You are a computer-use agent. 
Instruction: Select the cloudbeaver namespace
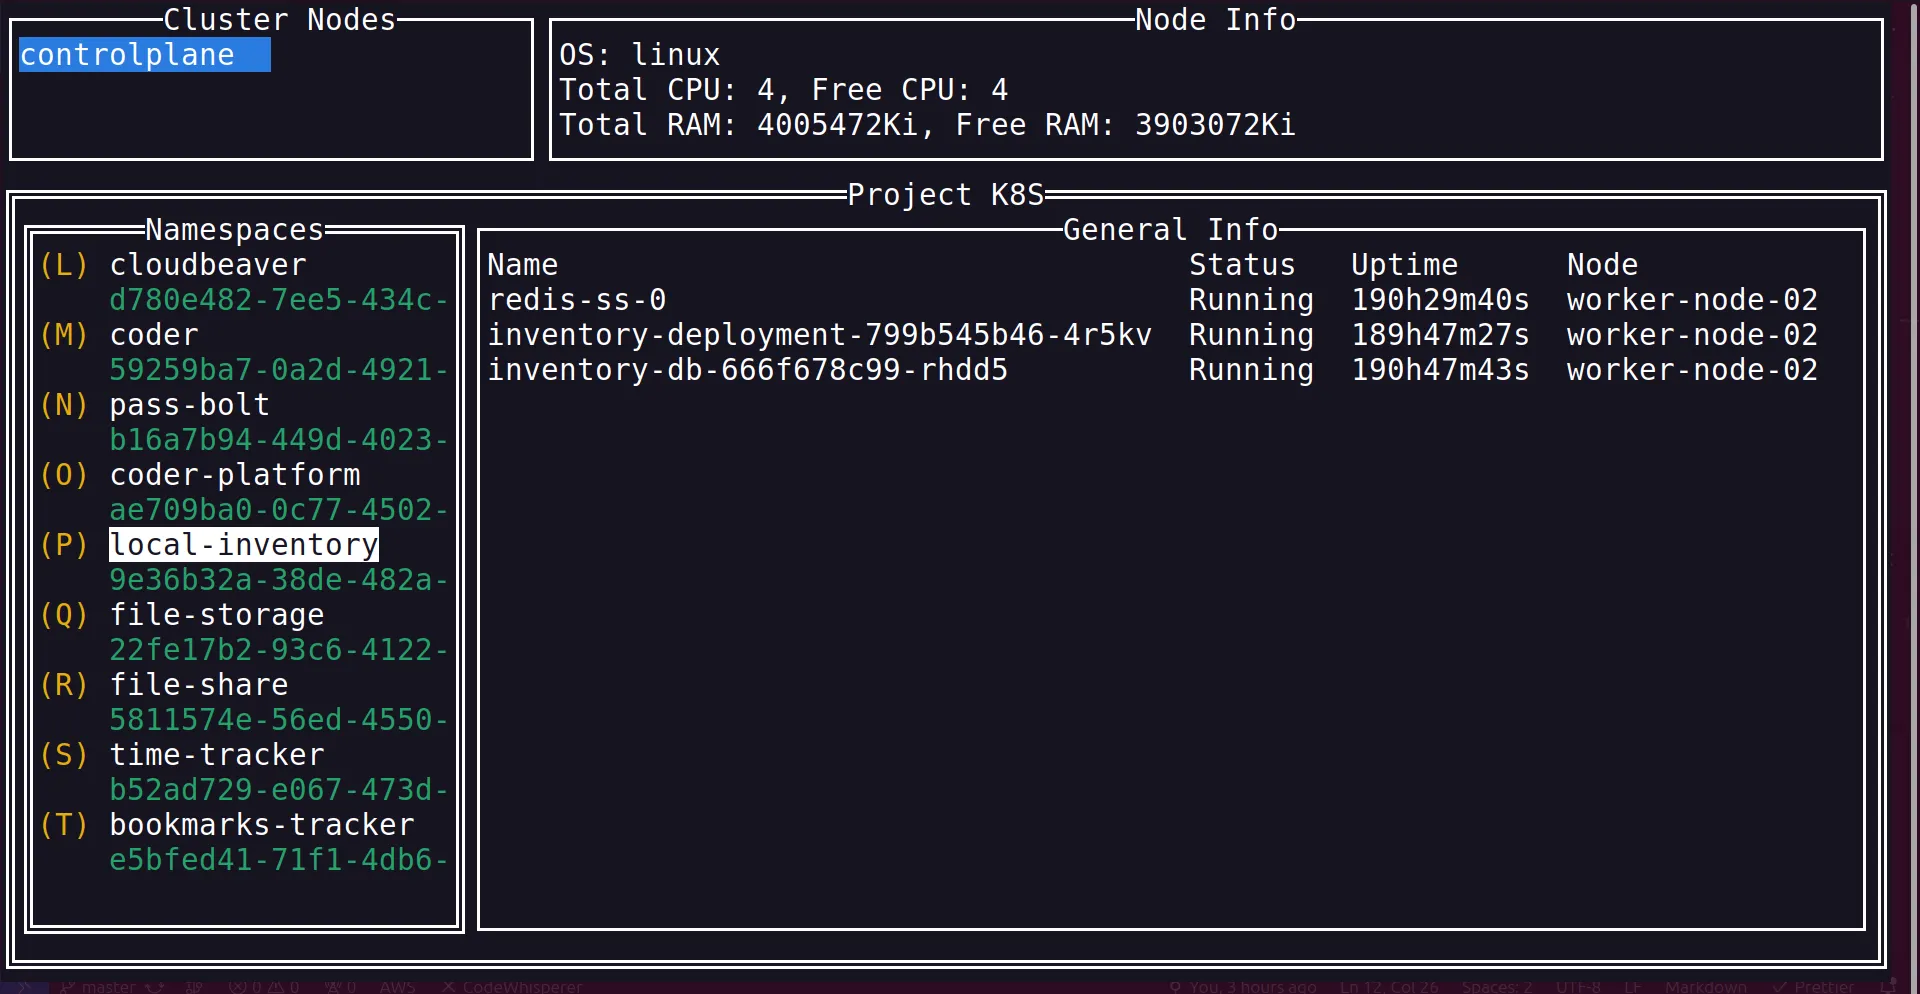[x=208, y=265]
